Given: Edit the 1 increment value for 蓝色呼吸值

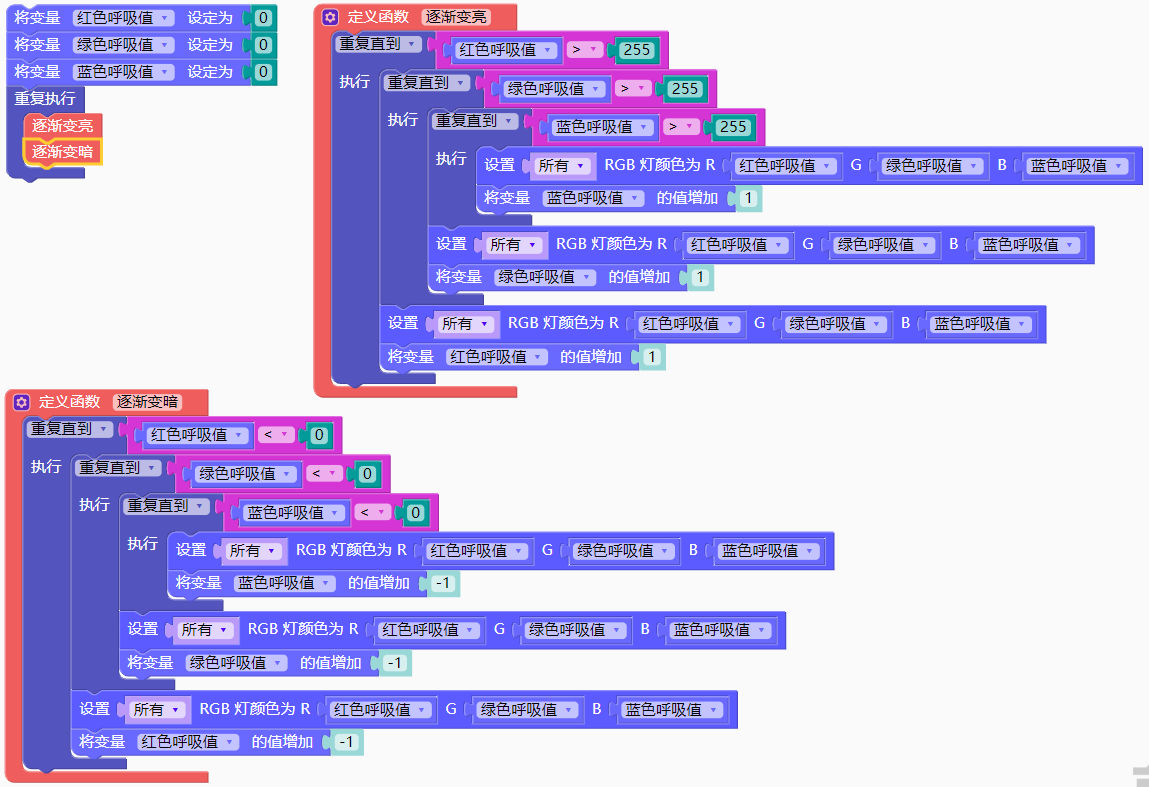Looking at the screenshot, I should coord(748,198).
